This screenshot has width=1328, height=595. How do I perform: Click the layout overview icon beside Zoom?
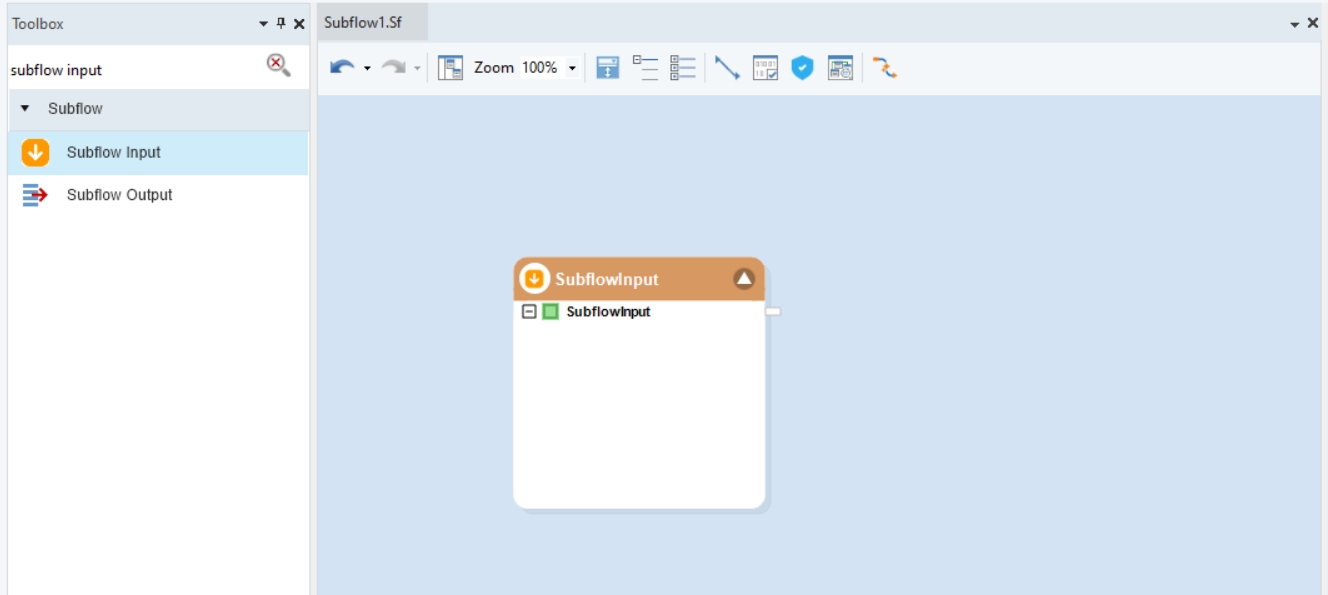click(451, 67)
